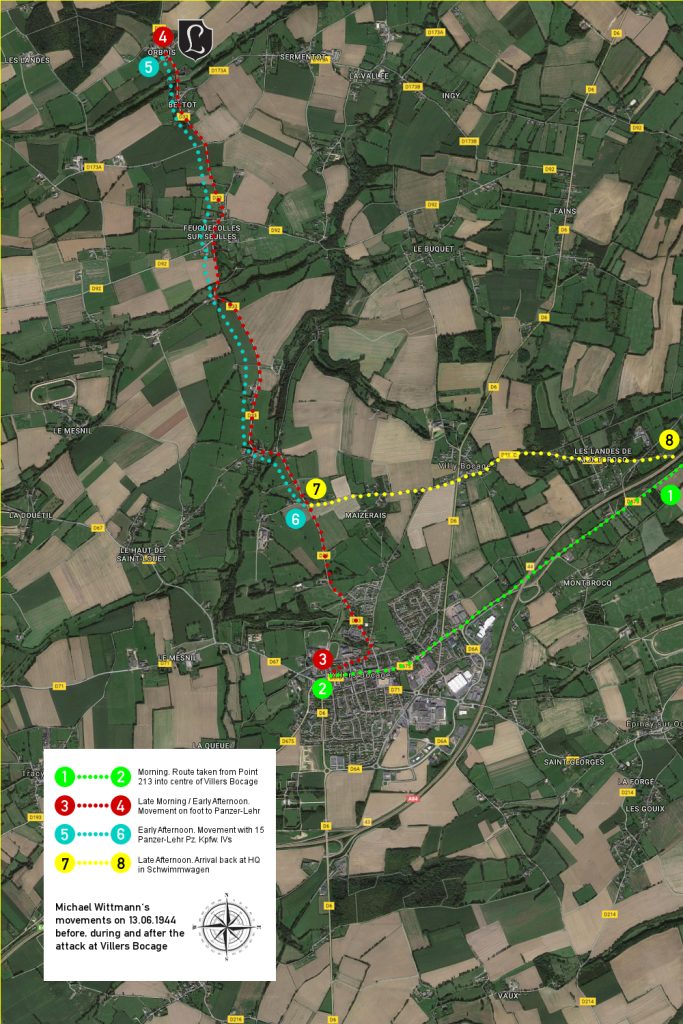The width and height of the screenshot is (683, 1024).
Task: Select red circle 4 in the legend
Action: click(121, 806)
